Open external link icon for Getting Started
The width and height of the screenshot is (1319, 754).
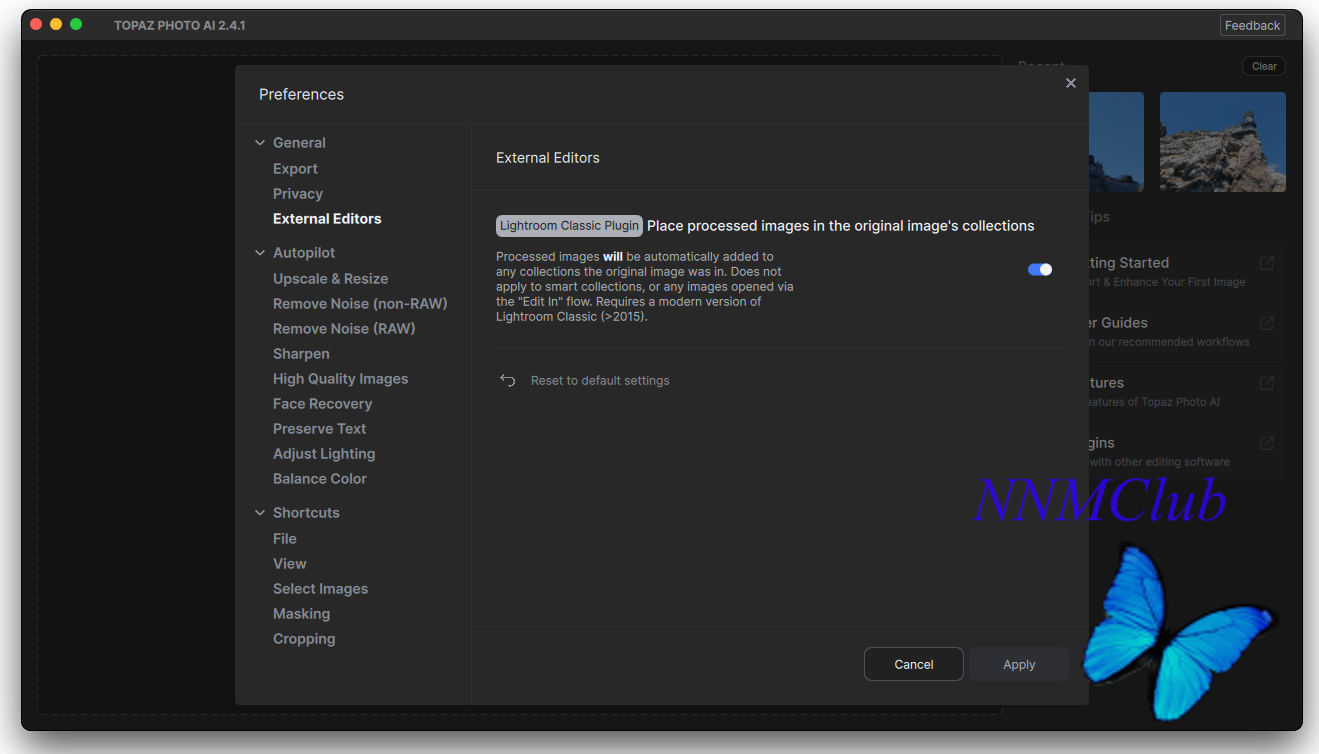coord(1267,263)
